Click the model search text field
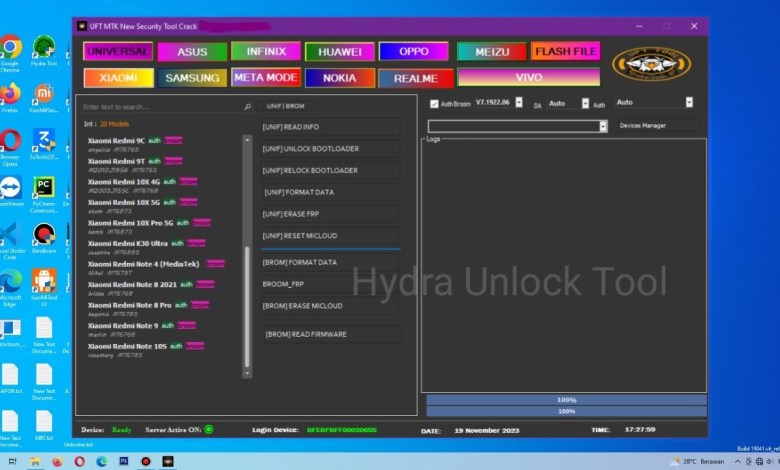This screenshot has width=780, height=470. pos(160,106)
